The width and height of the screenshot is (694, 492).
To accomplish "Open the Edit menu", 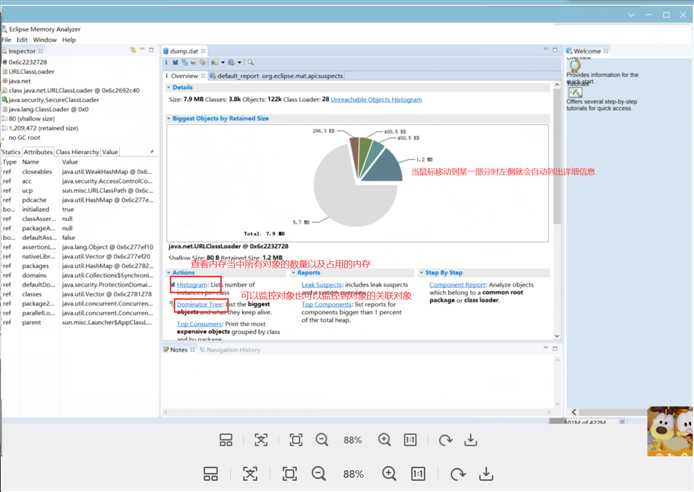I will (22, 40).
